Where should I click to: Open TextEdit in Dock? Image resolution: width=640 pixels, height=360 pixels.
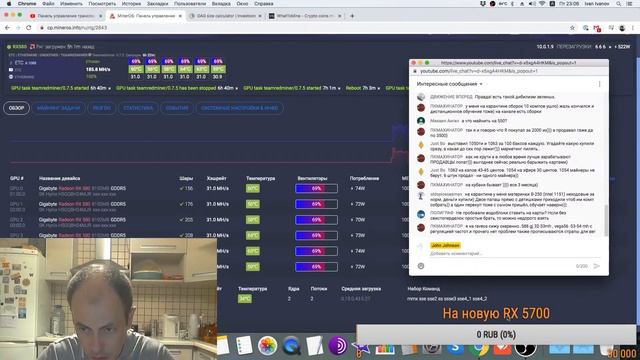[x=314, y=346]
